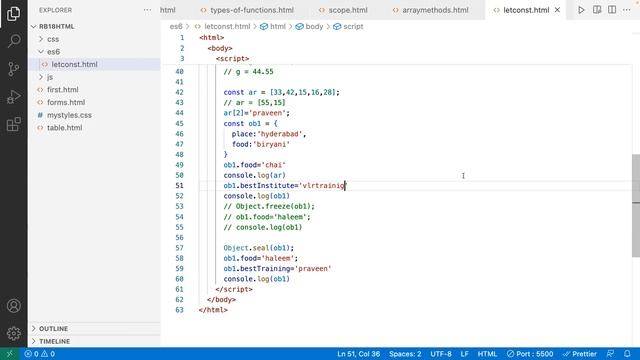Click Port : 5500 Live Server status
The width and height of the screenshot is (640, 360).
click(x=530, y=354)
